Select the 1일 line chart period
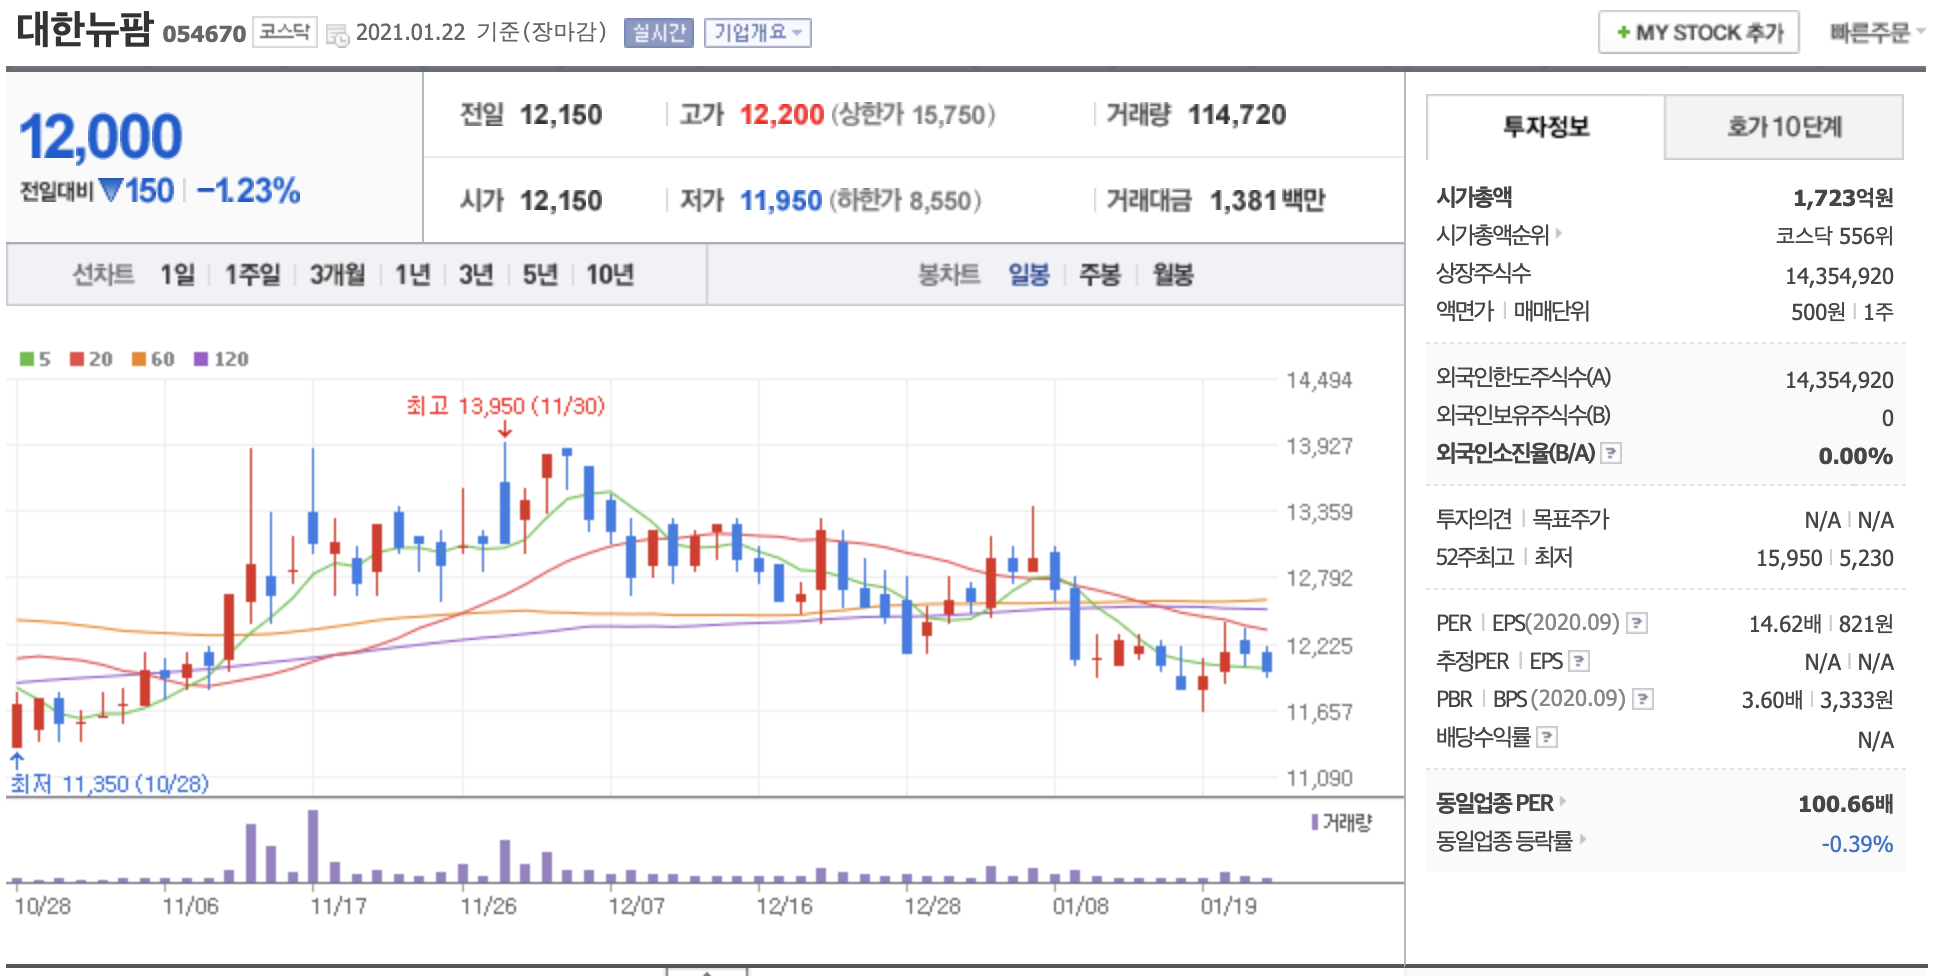 (178, 275)
